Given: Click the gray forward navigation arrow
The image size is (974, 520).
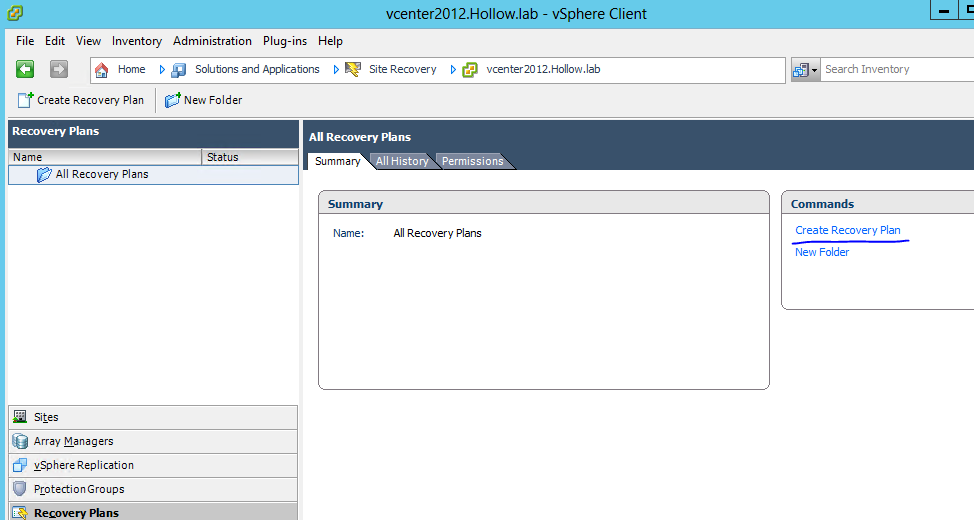Looking at the screenshot, I should point(59,69).
